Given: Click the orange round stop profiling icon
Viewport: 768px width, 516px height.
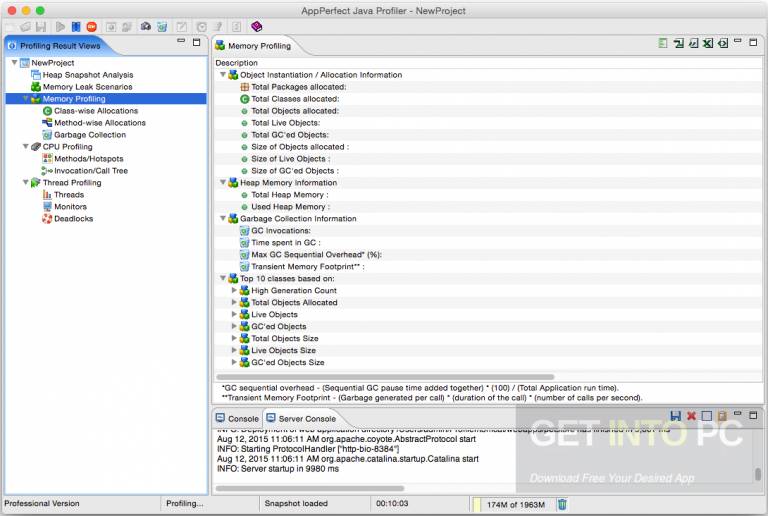Looking at the screenshot, I should pyautogui.click(x=92, y=27).
